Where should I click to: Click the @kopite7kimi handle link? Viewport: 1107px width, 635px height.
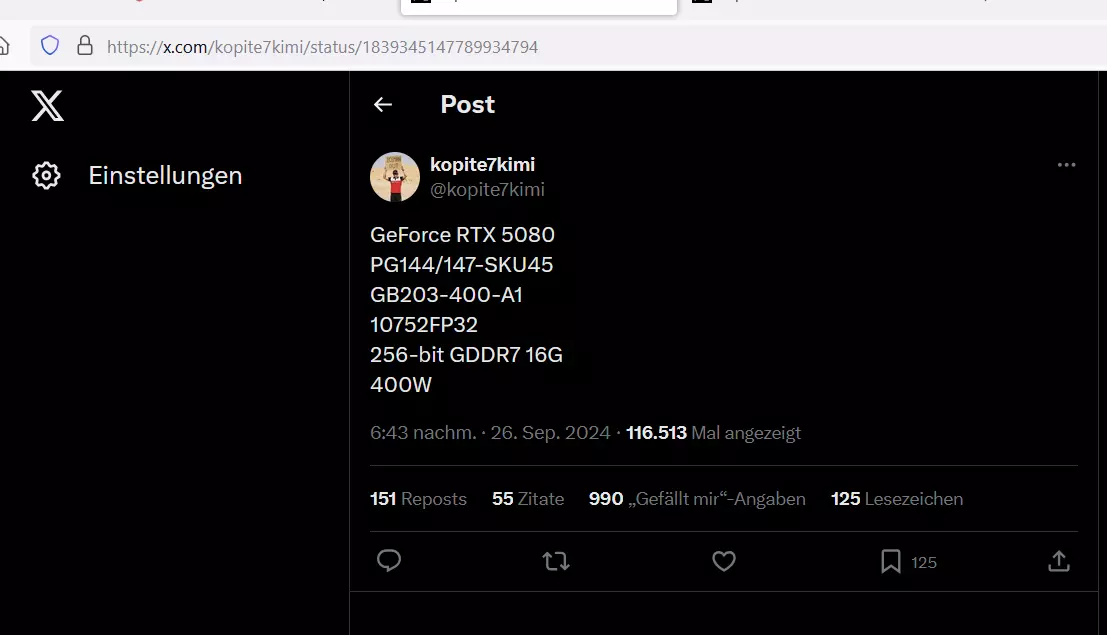click(487, 189)
